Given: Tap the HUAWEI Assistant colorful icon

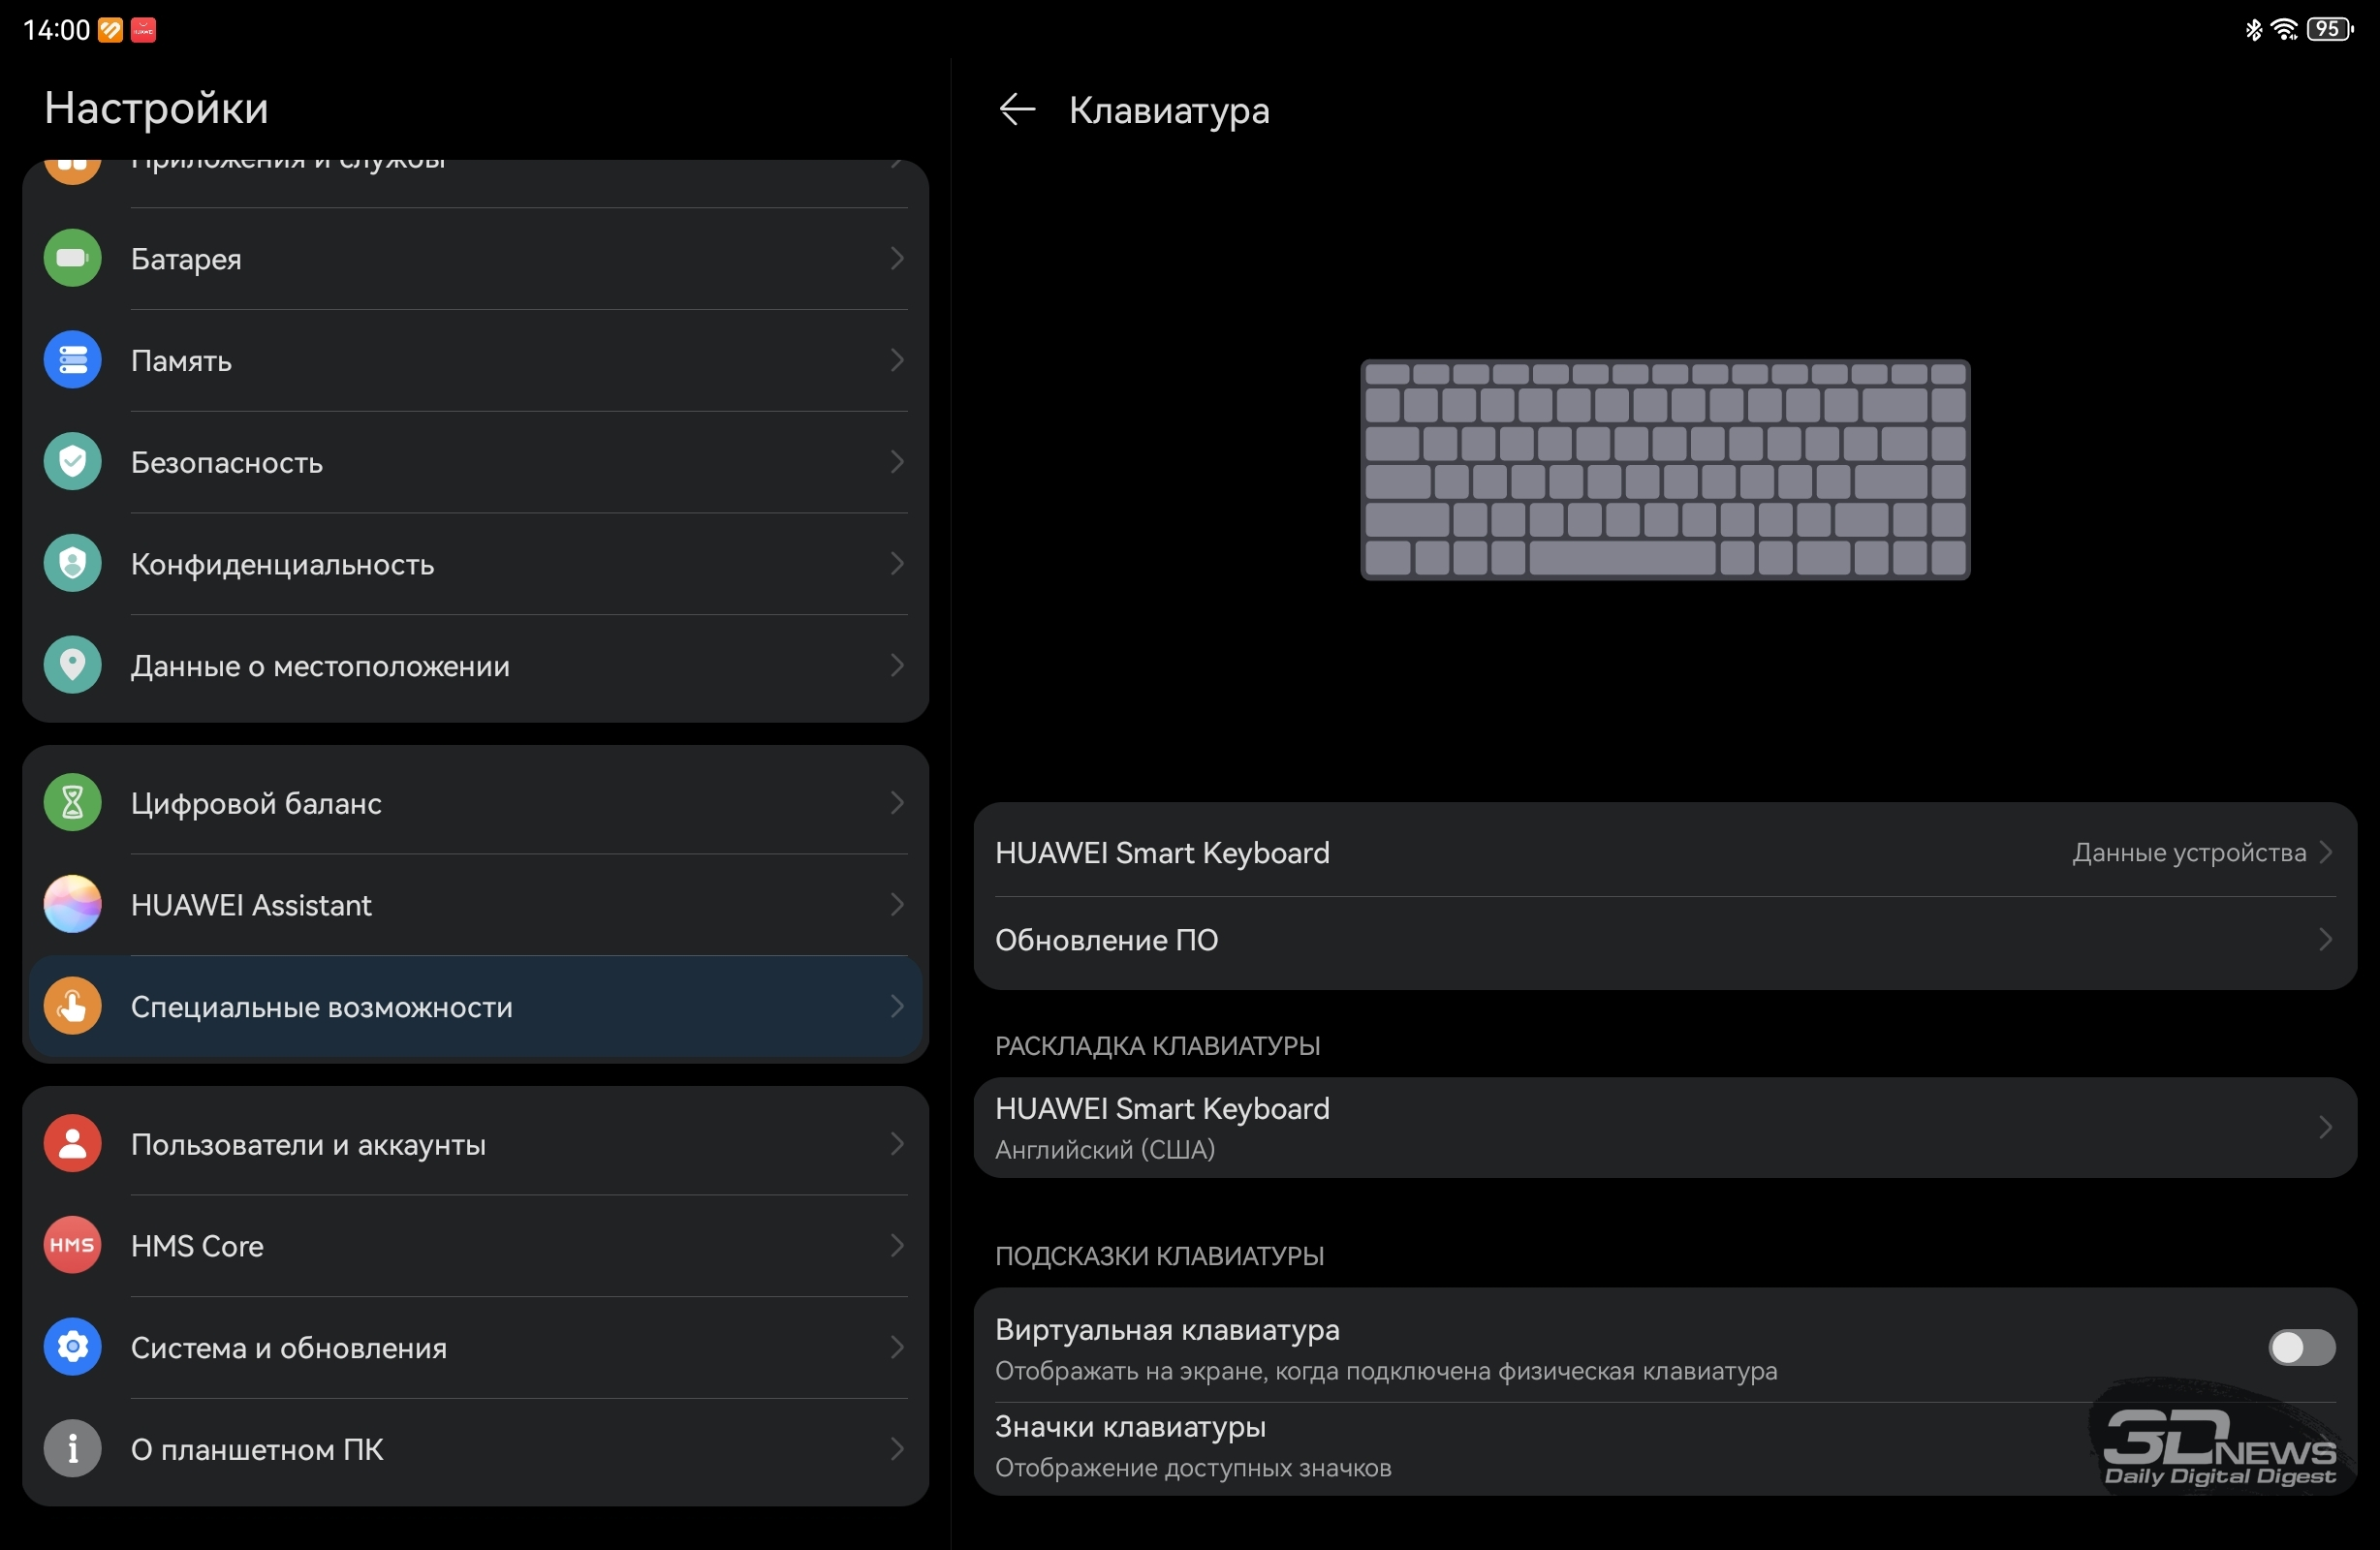Looking at the screenshot, I should [72, 905].
